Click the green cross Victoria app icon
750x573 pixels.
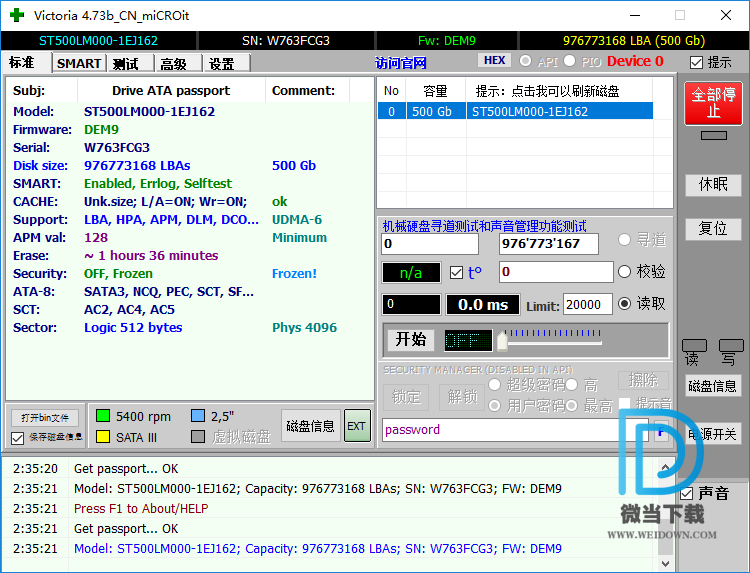tap(17, 15)
